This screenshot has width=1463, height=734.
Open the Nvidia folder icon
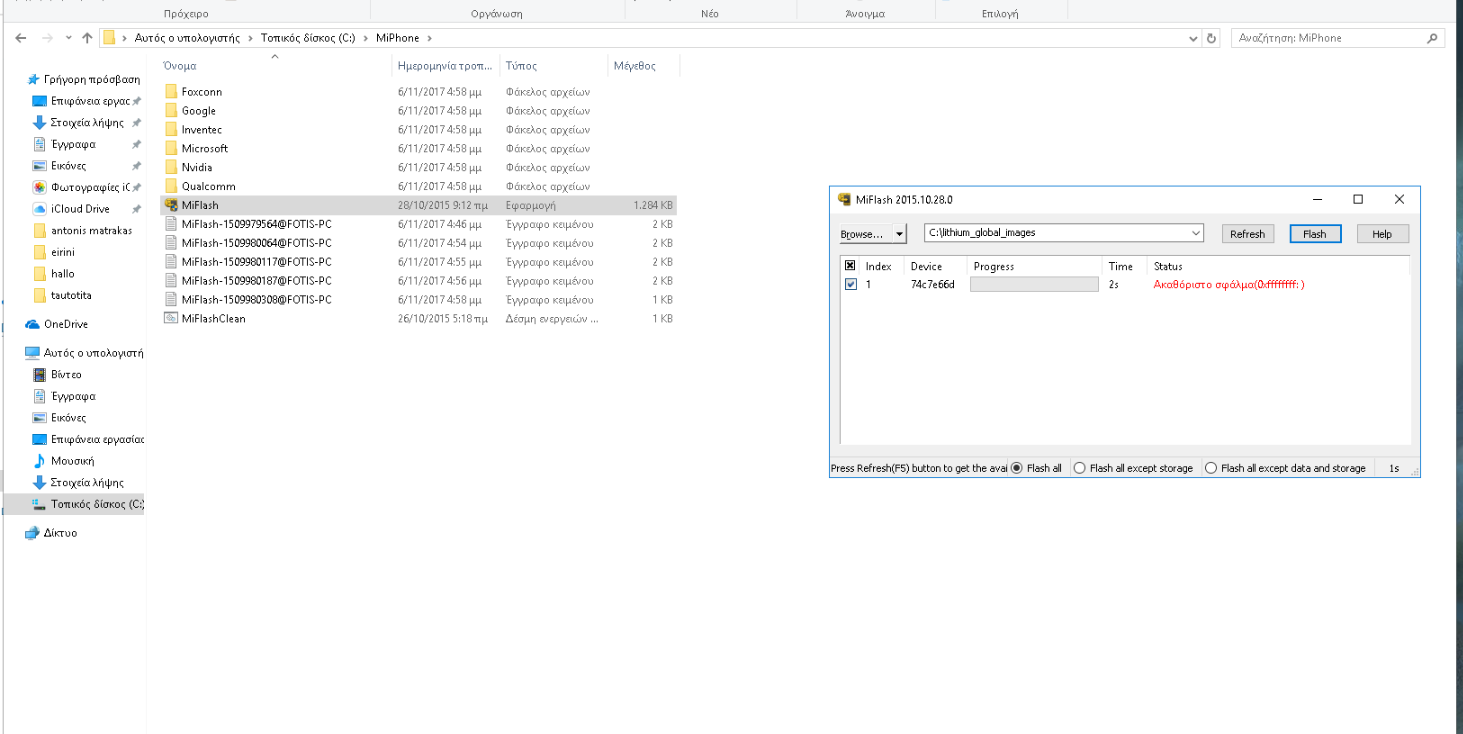pyautogui.click(x=171, y=167)
